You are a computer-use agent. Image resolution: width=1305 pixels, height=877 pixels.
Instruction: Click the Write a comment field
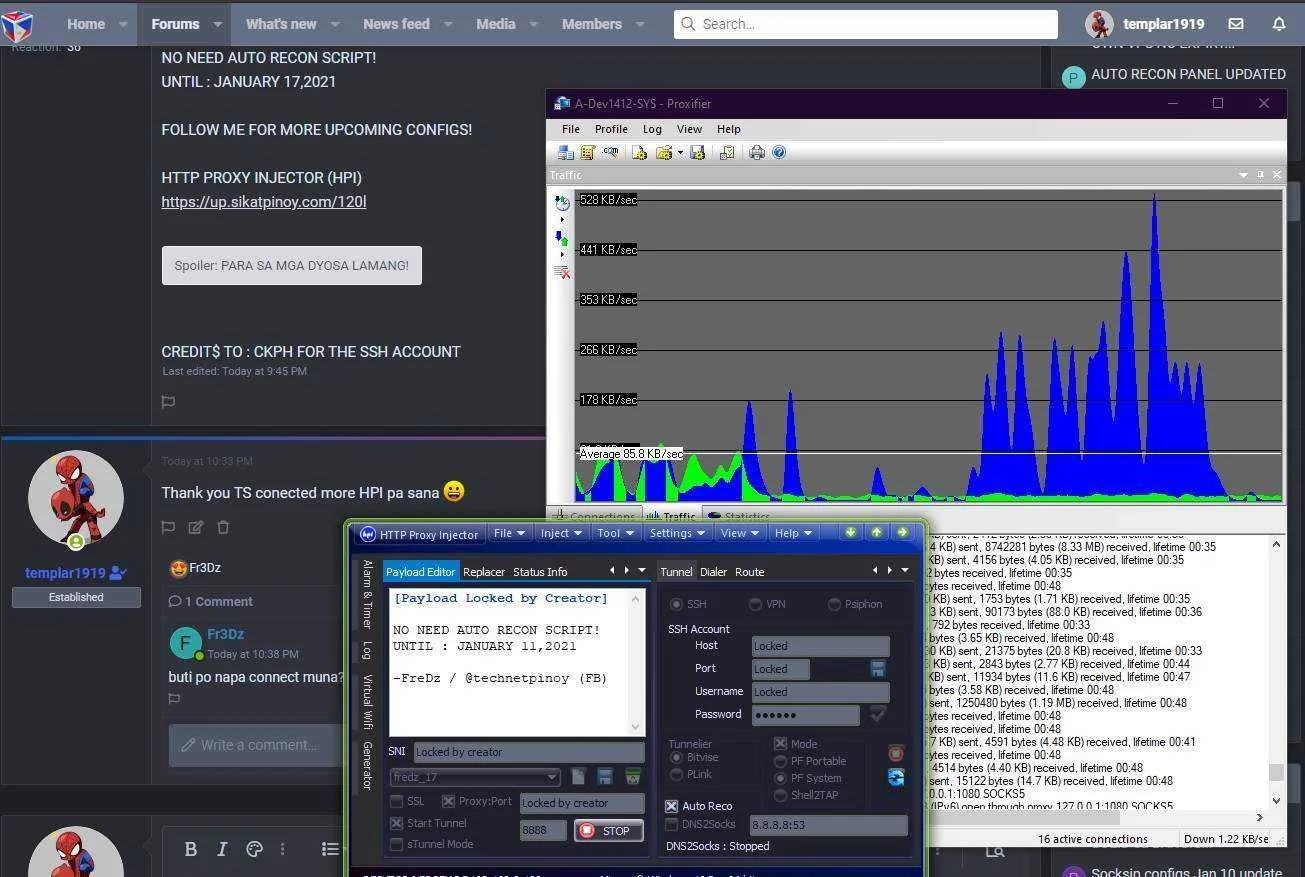(256, 745)
